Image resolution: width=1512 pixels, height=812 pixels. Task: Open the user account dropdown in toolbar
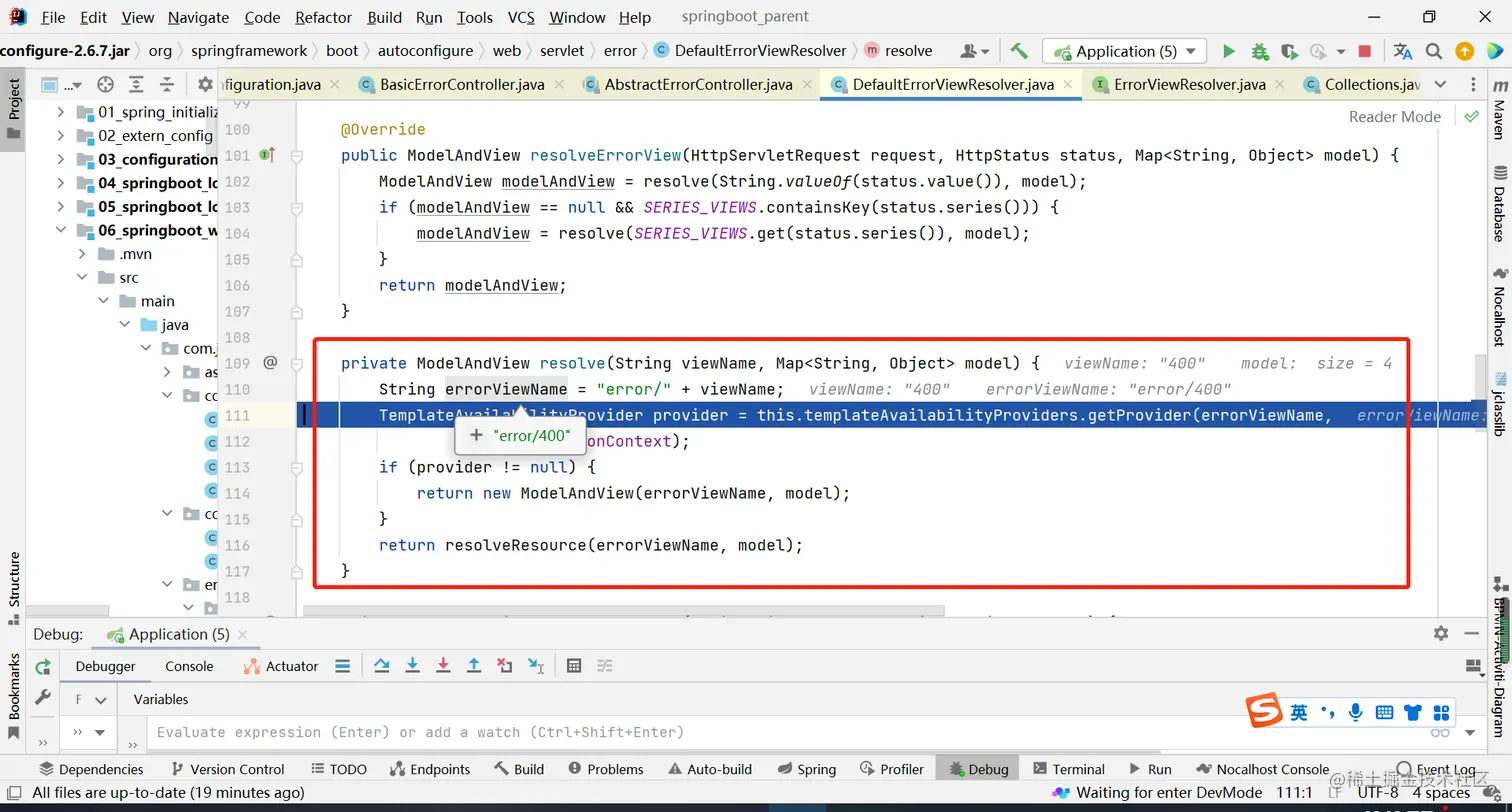974,51
